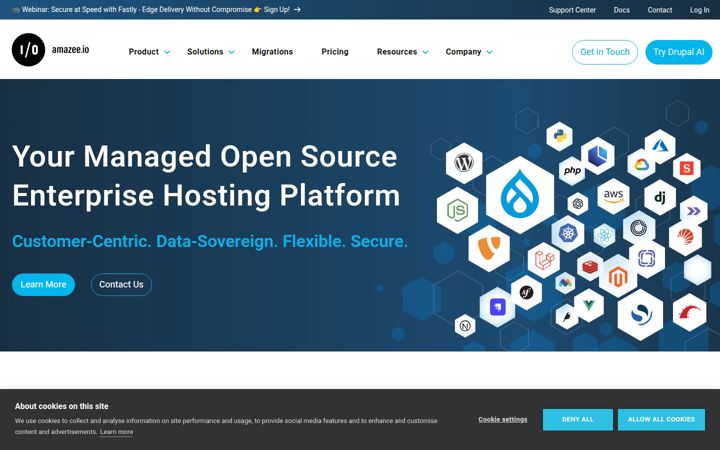Click the Vue.js logo hexagon

click(589, 305)
